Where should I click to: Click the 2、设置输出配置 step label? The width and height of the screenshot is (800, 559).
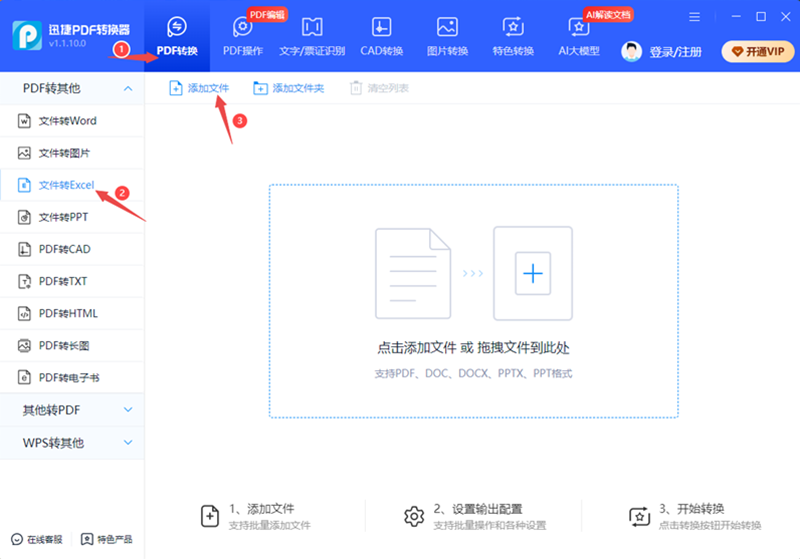click(x=478, y=509)
